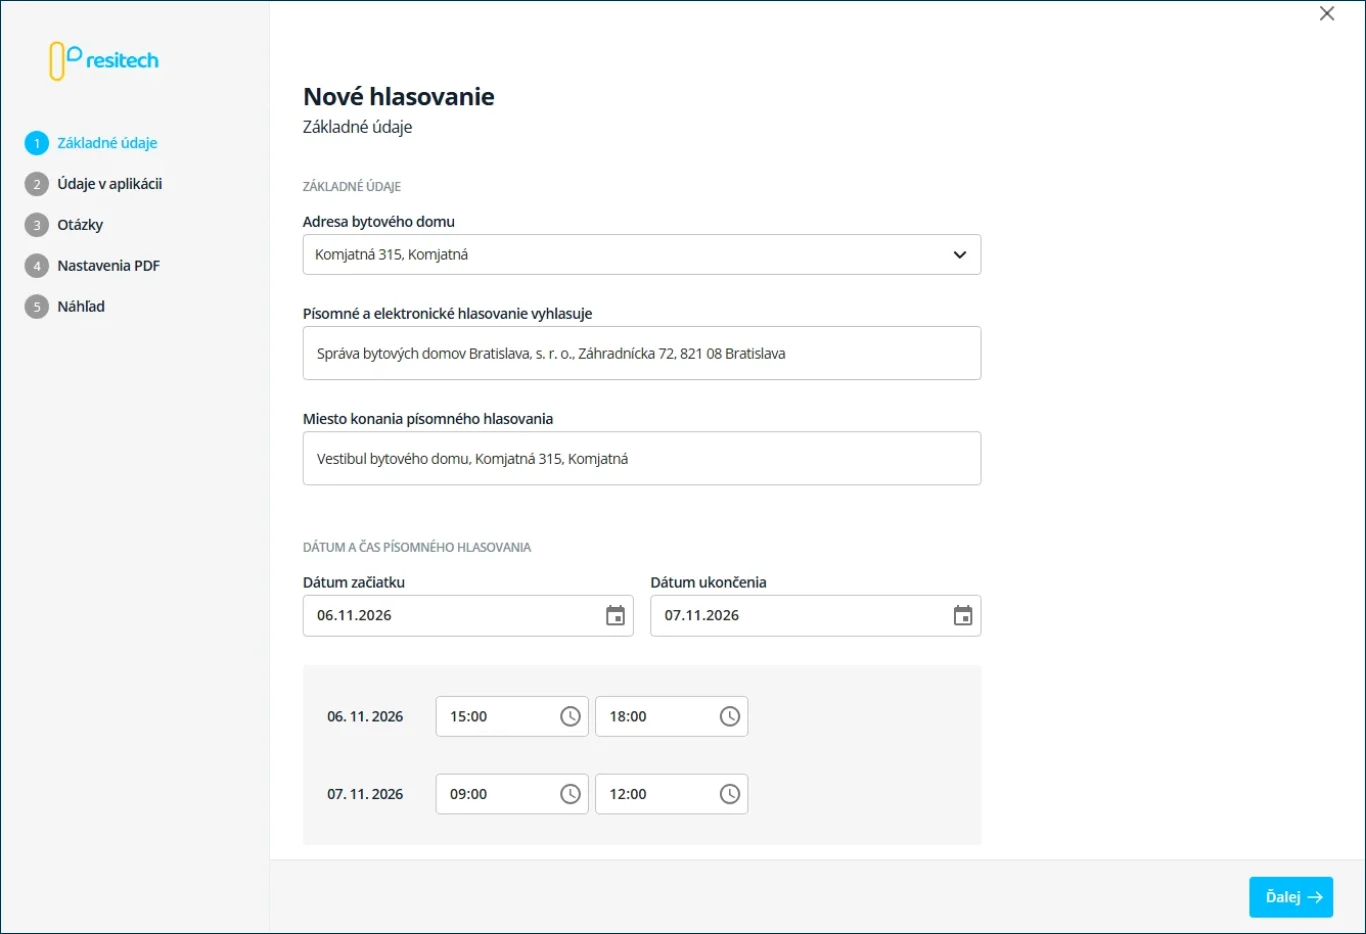Click step 4 number circle in sidebar
Image resolution: width=1366 pixels, height=934 pixels.
[37, 266]
